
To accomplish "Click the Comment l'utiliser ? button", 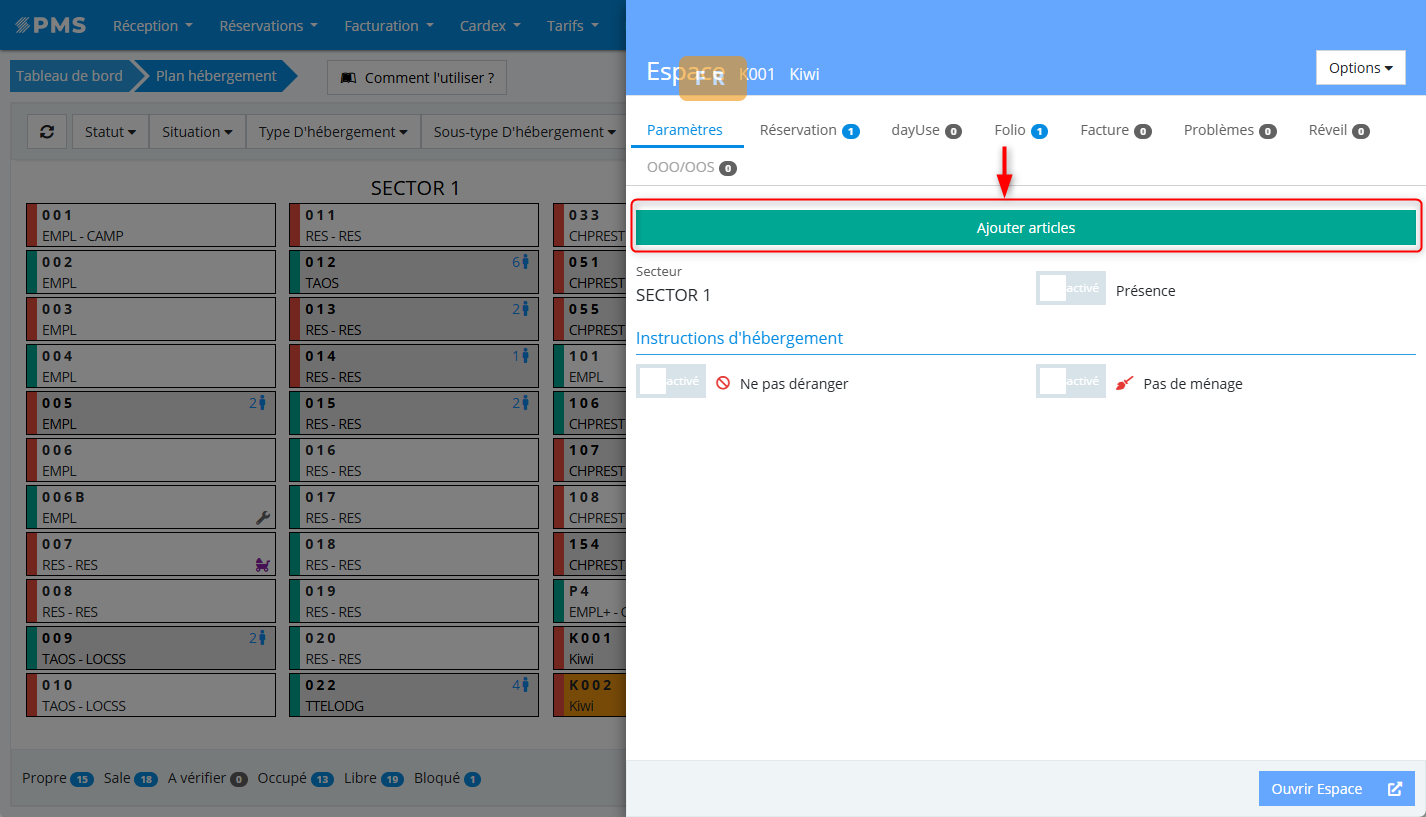I will point(417,78).
